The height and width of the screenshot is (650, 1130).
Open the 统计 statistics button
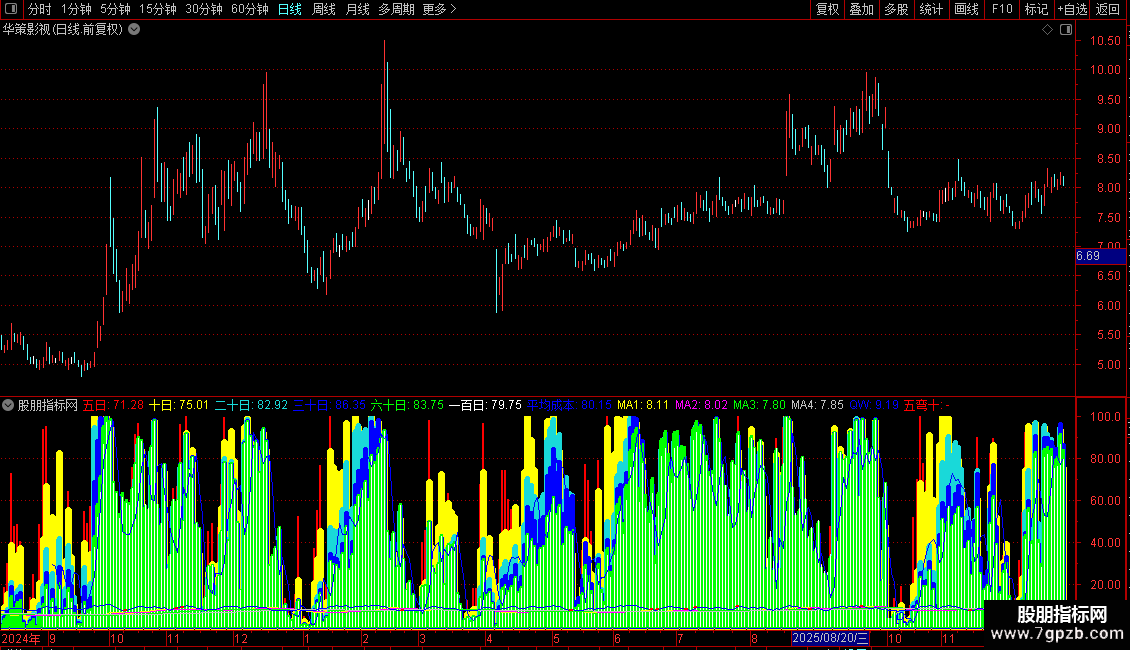tap(931, 9)
